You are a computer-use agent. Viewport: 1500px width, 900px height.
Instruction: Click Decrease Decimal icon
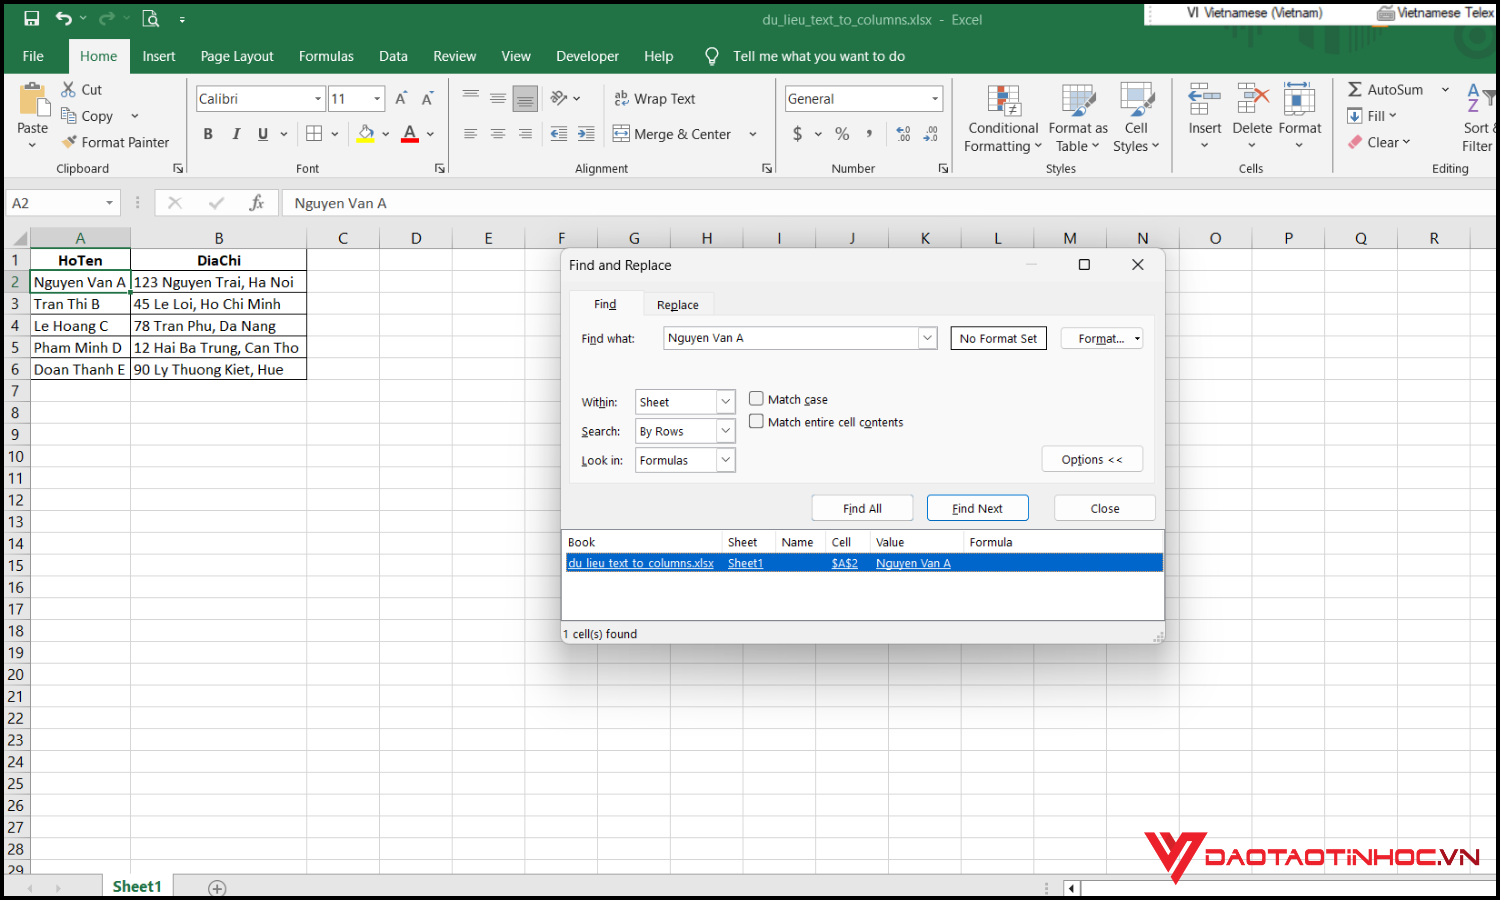tap(931, 134)
